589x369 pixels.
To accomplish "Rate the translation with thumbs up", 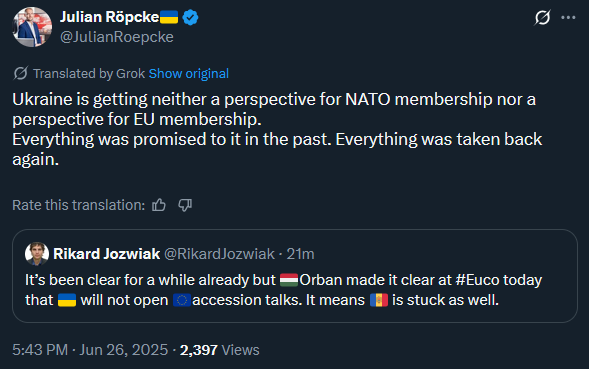I will 159,205.
